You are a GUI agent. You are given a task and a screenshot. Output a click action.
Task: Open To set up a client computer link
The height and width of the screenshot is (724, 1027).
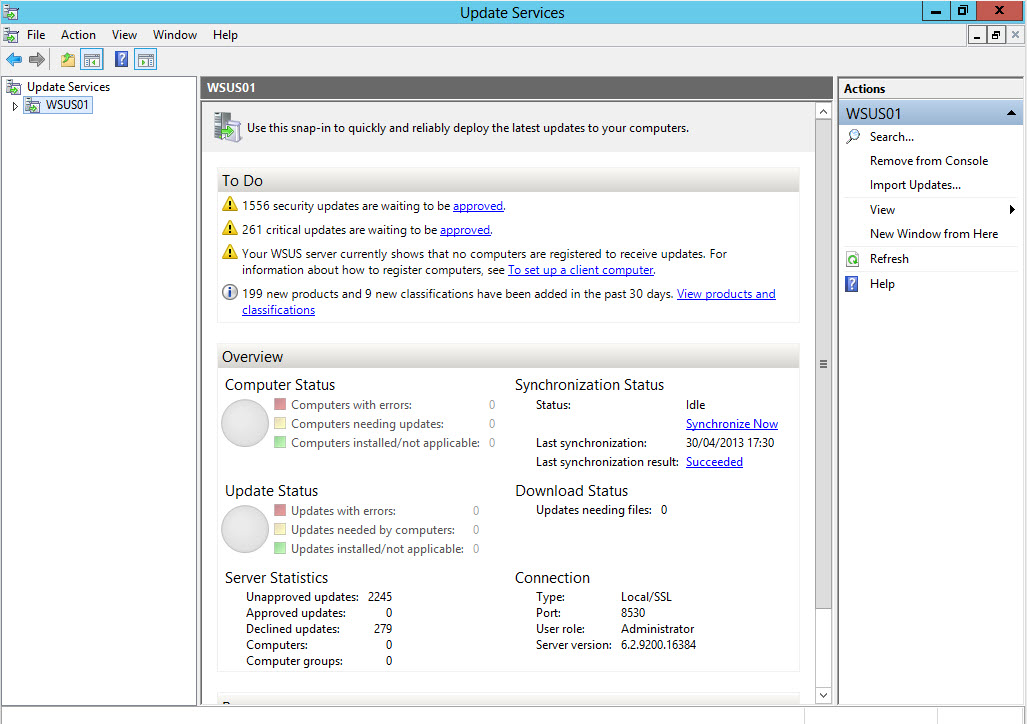tap(581, 270)
